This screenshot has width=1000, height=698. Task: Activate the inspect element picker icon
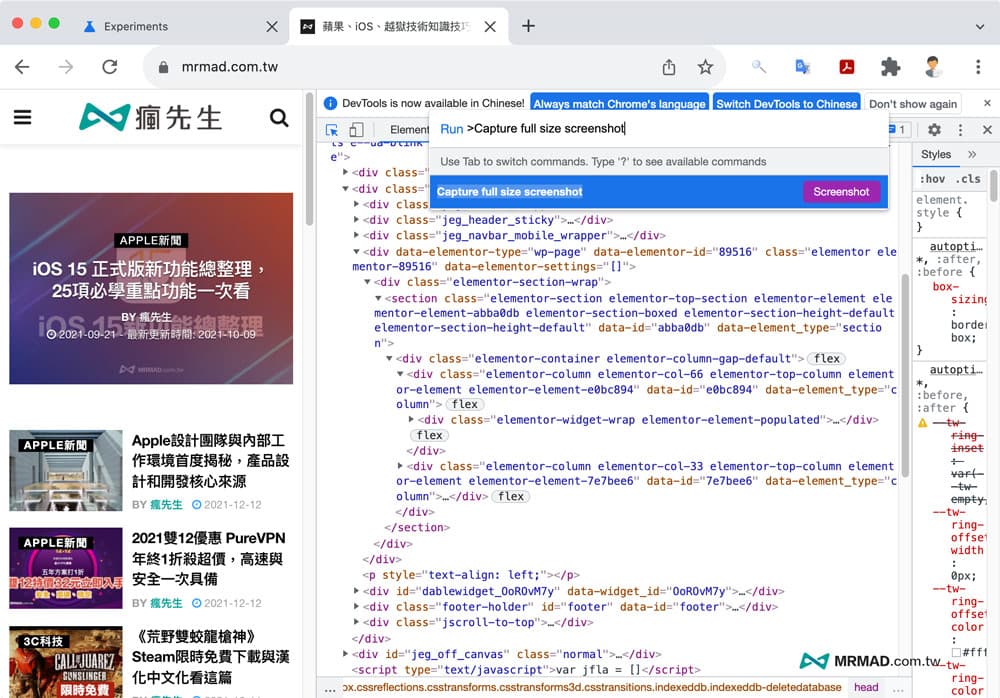tap(332, 130)
